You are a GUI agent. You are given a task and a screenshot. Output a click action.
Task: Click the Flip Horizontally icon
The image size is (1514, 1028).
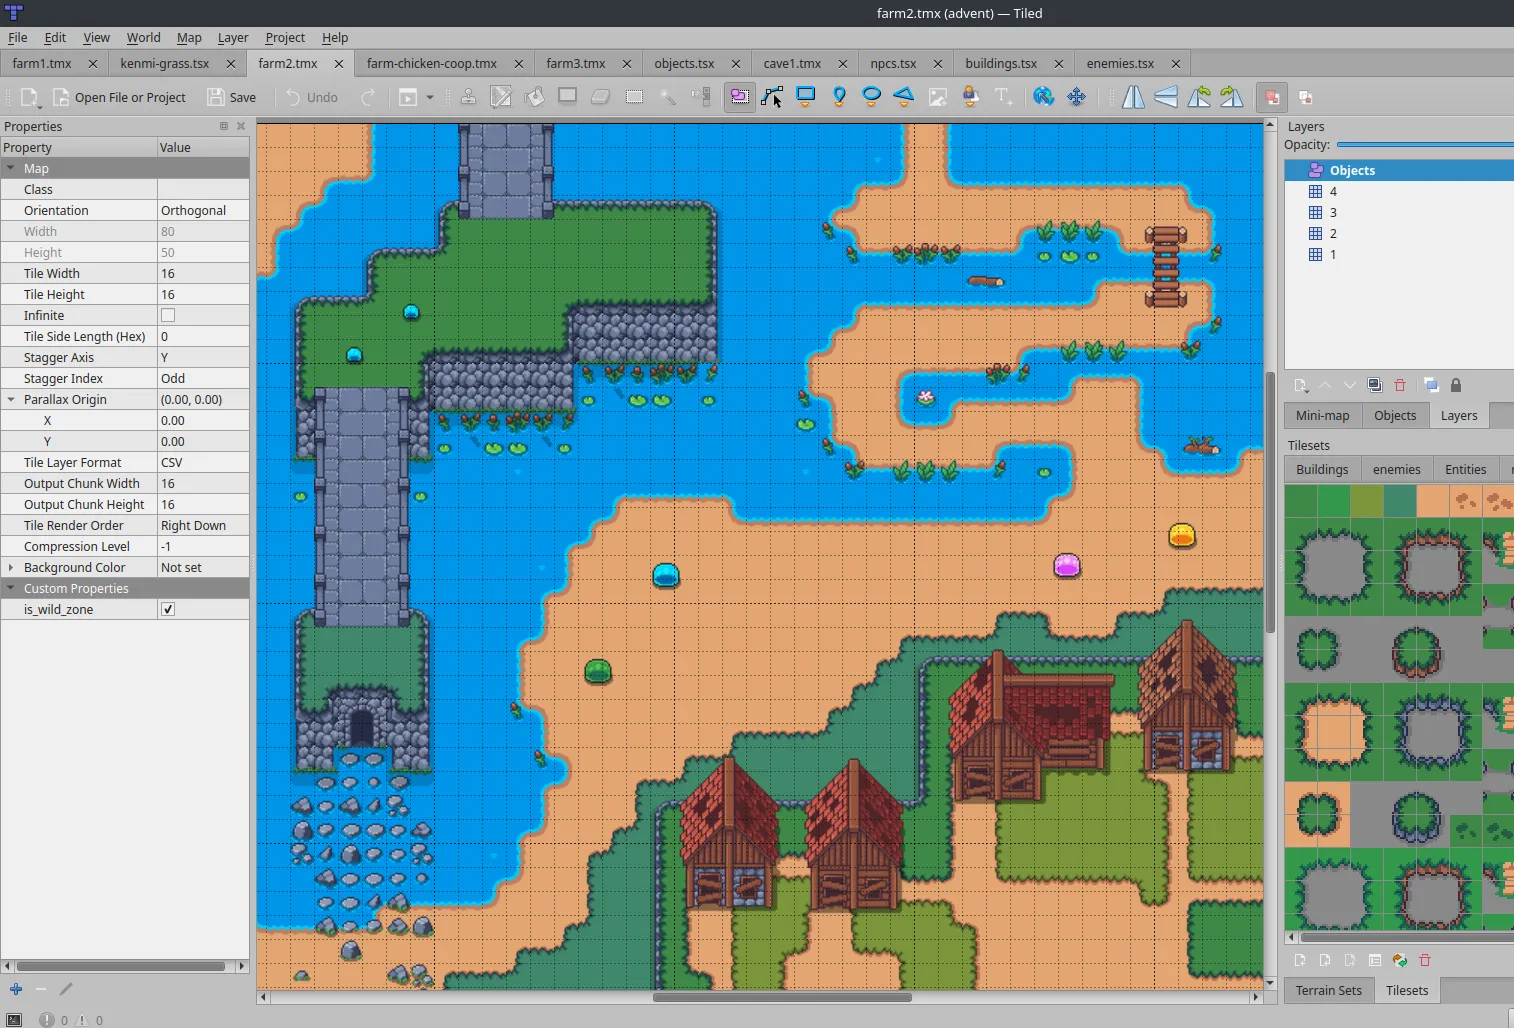pos(1133,97)
